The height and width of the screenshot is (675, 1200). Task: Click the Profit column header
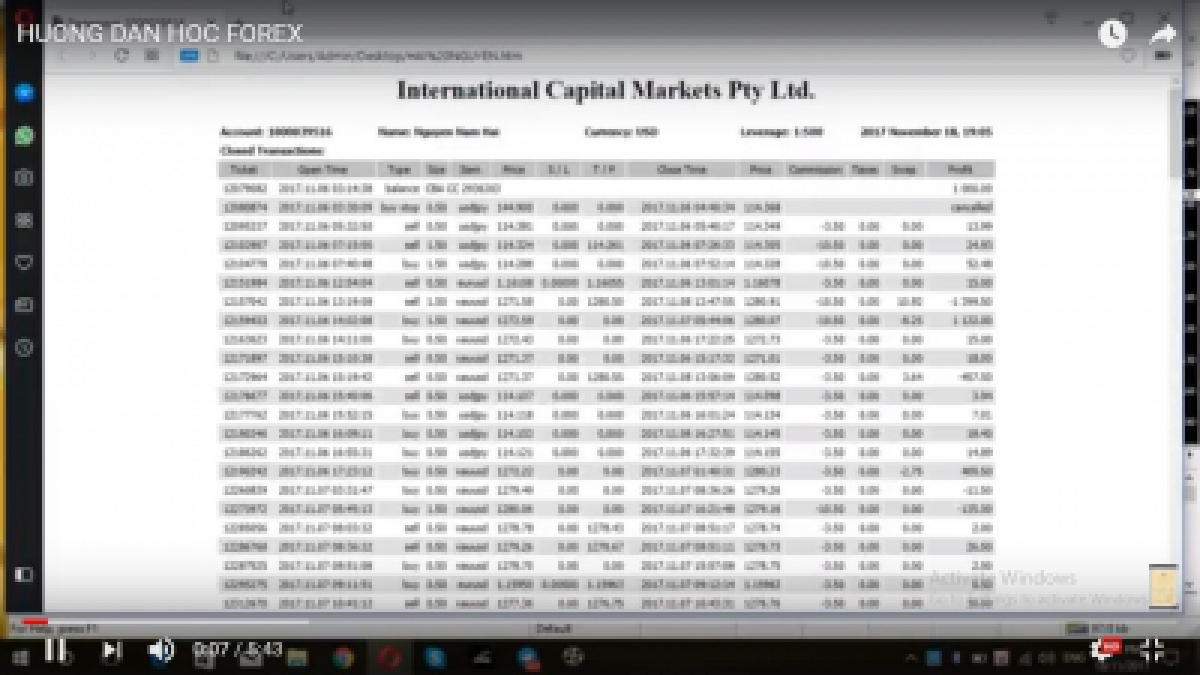coord(960,169)
